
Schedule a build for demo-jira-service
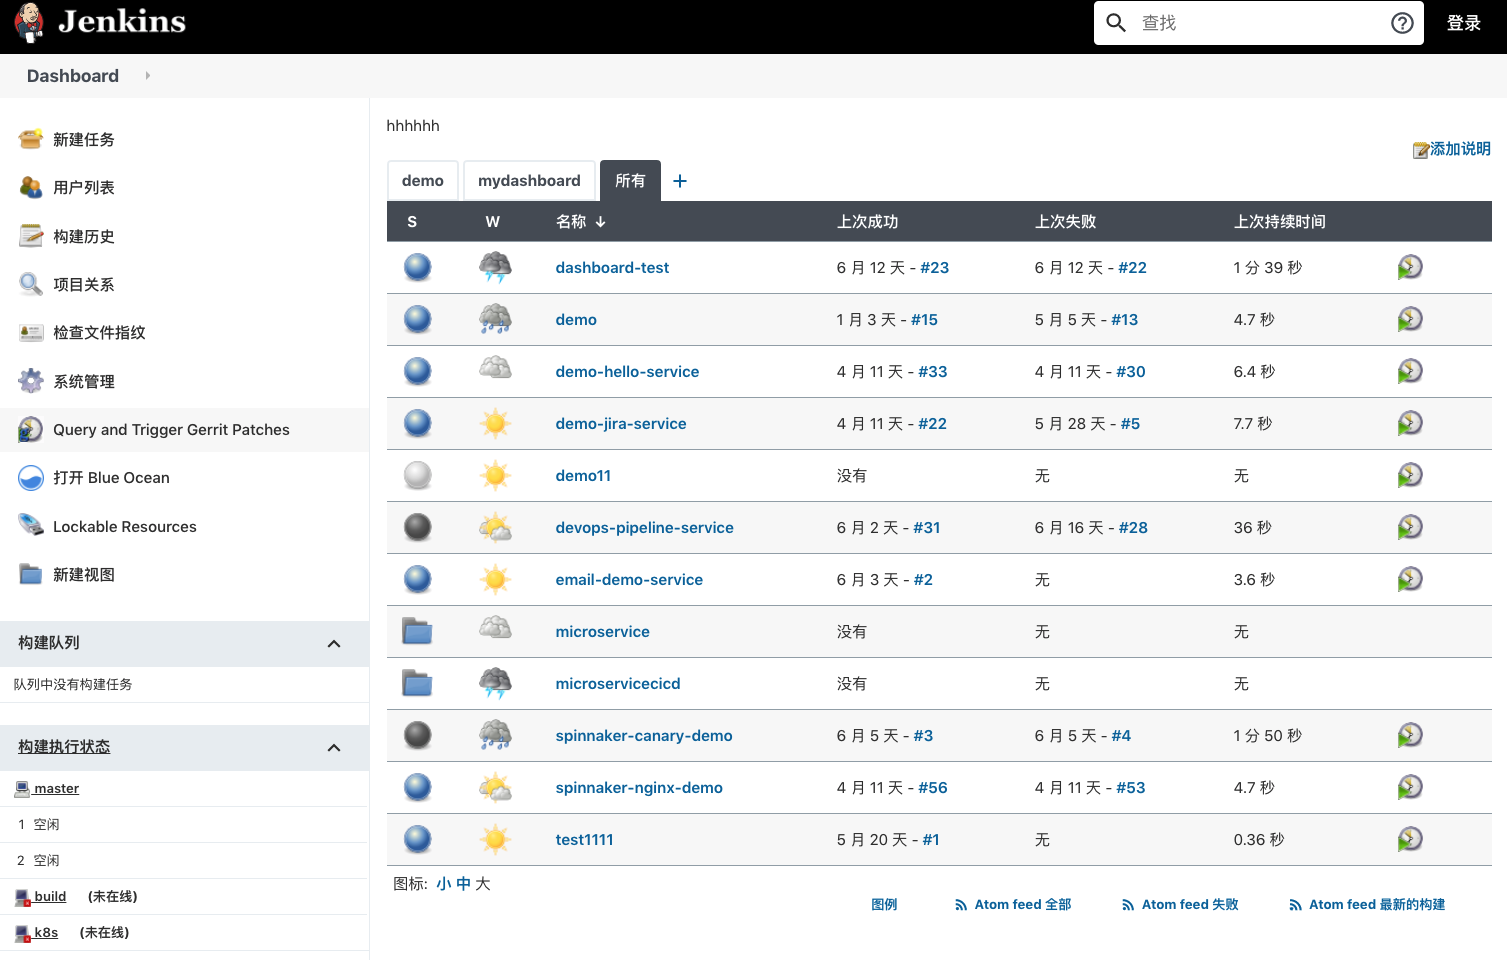tap(1410, 423)
